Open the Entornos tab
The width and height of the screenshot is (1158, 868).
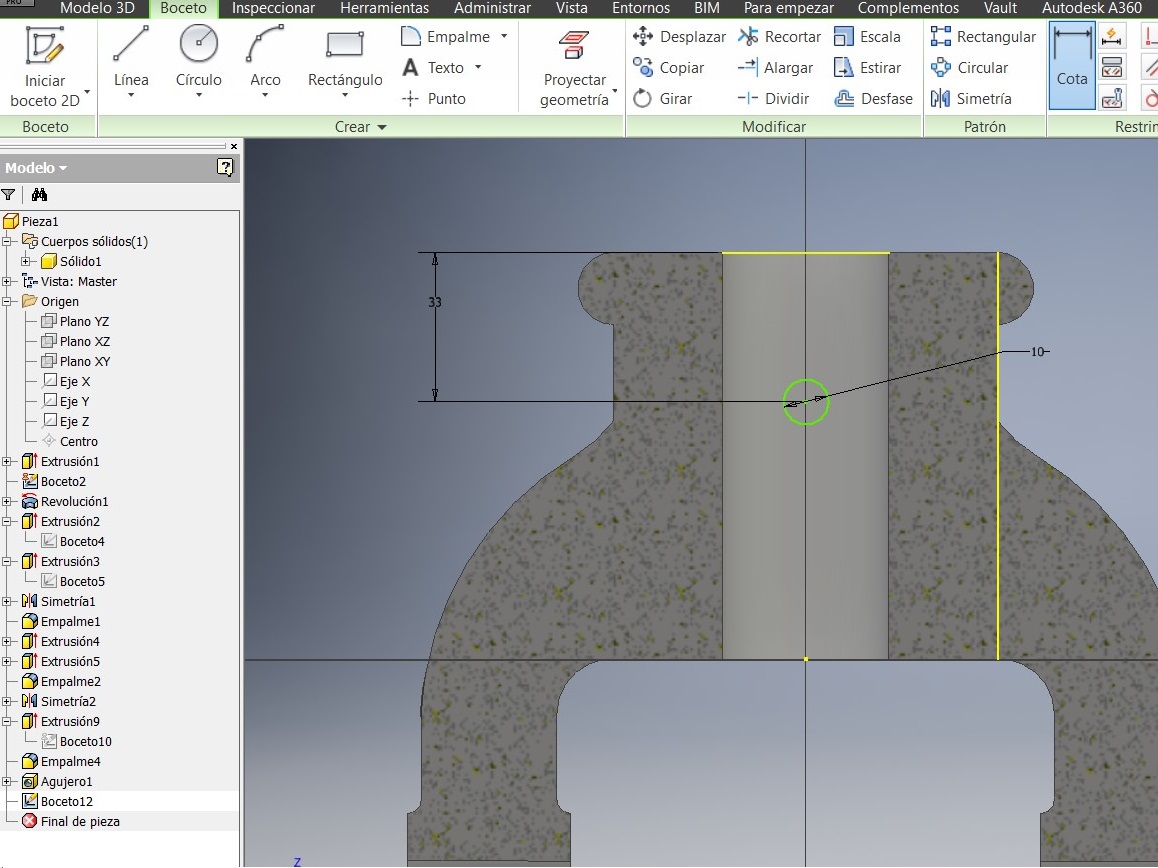click(641, 8)
